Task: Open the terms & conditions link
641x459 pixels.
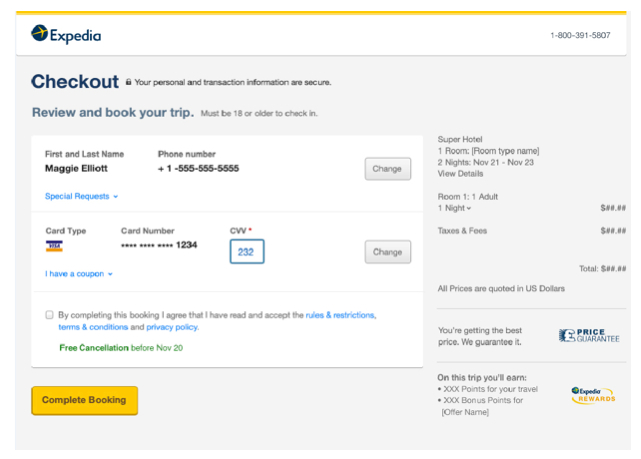Action: pos(93,327)
